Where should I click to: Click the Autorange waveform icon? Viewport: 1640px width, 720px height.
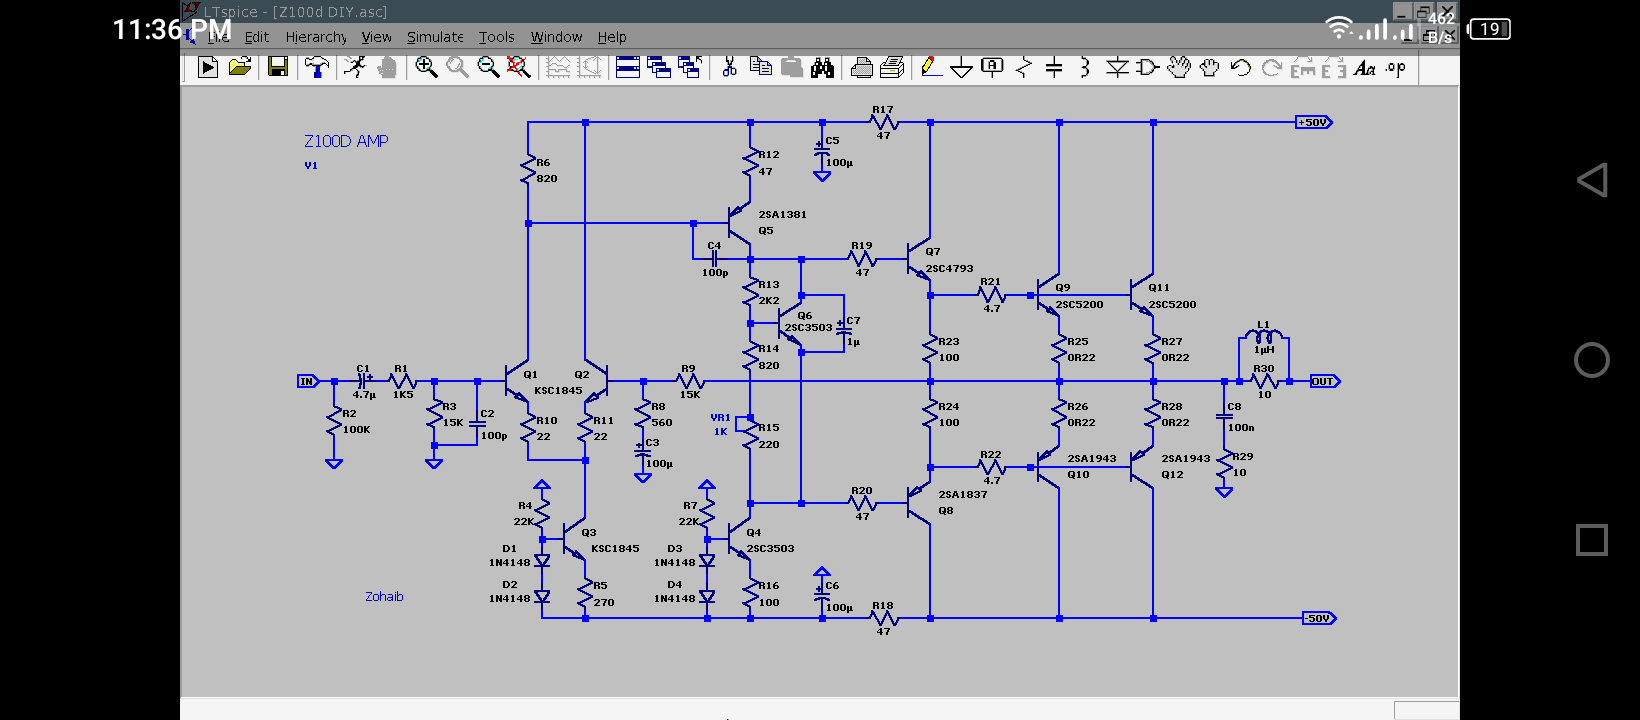coord(558,67)
